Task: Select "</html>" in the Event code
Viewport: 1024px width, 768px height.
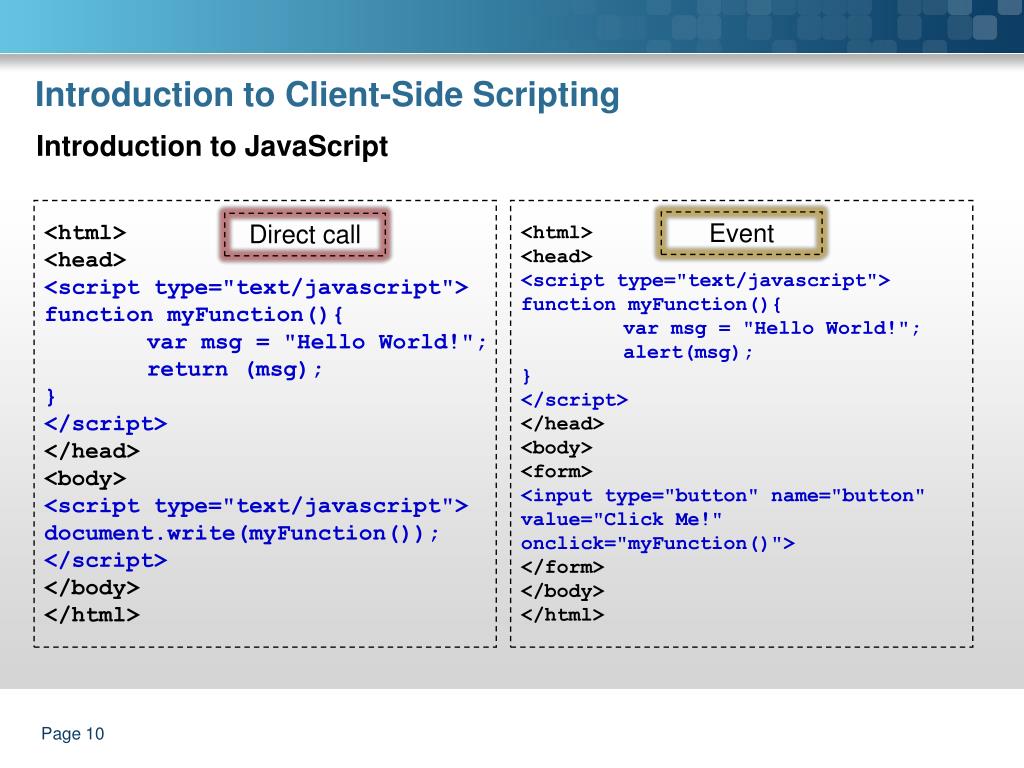Action: (x=562, y=615)
